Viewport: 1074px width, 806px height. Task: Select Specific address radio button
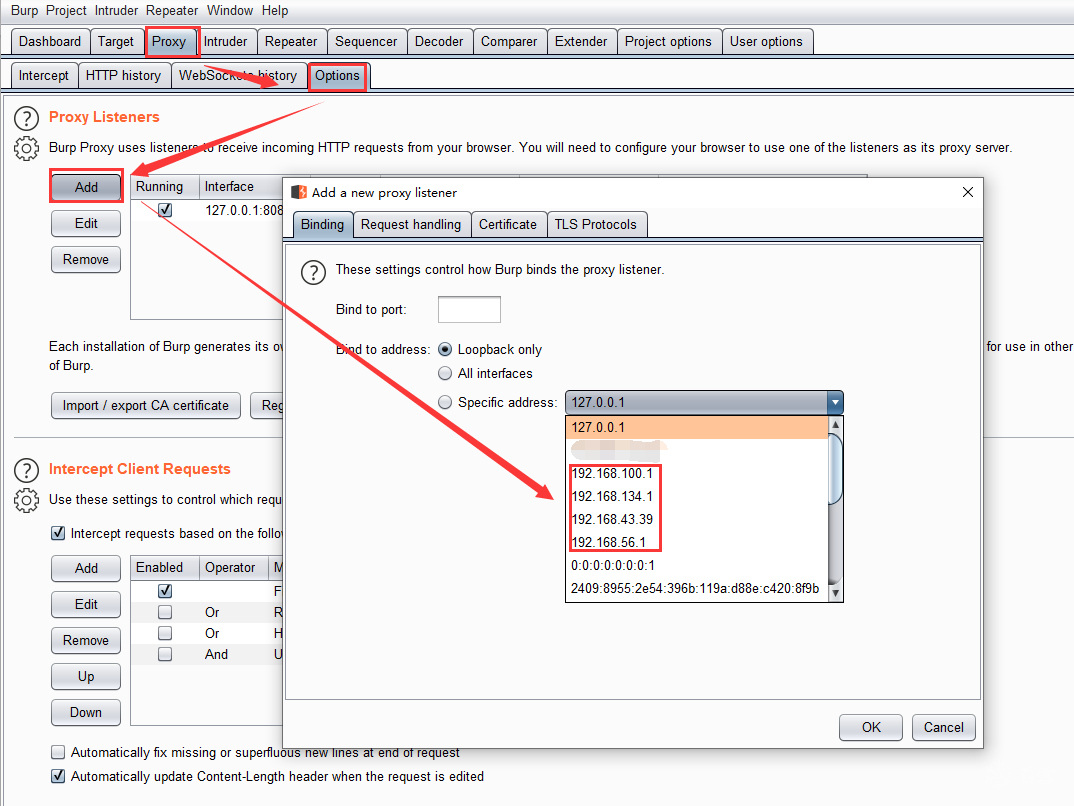pyautogui.click(x=445, y=402)
